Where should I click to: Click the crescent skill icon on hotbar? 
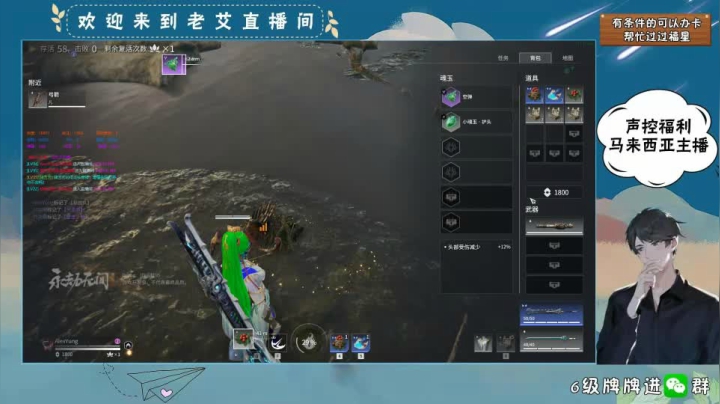pyautogui.click(x=277, y=342)
